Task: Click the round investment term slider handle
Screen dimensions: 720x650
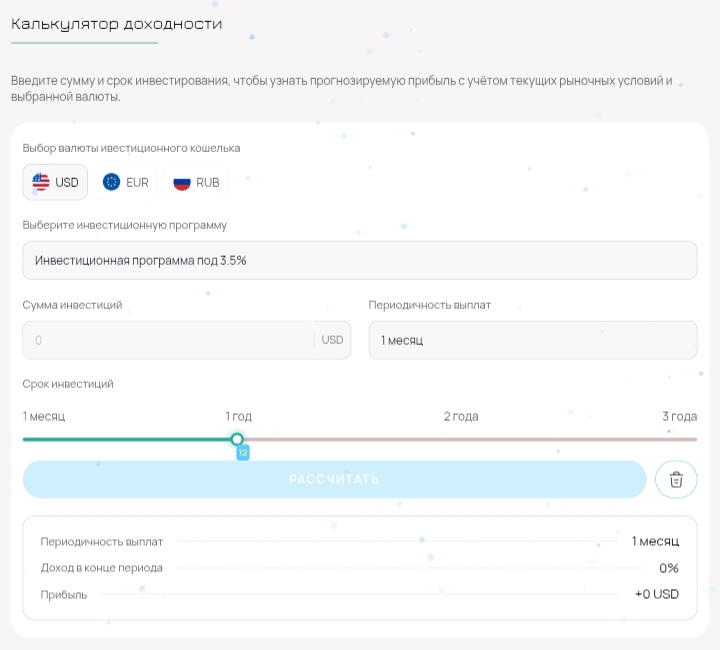Action: pyautogui.click(x=237, y=439)
